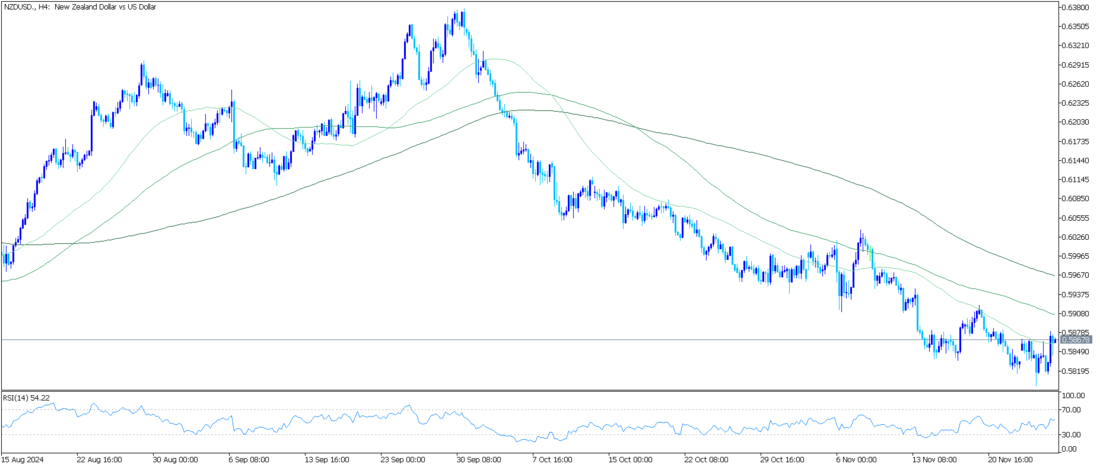Click the separator between chart and RSI panel

[x=528, y=390]
